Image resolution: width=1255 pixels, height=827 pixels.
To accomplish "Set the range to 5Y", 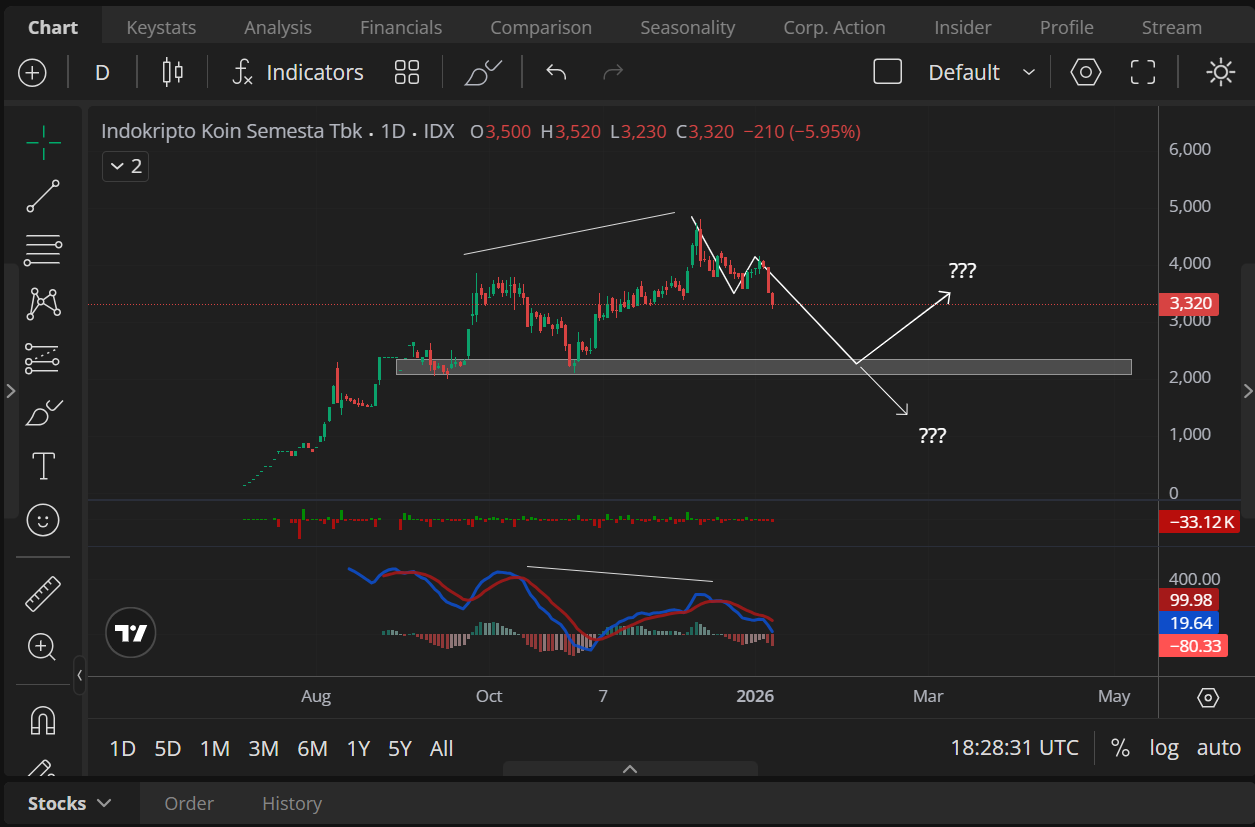I will coord(399,748).
